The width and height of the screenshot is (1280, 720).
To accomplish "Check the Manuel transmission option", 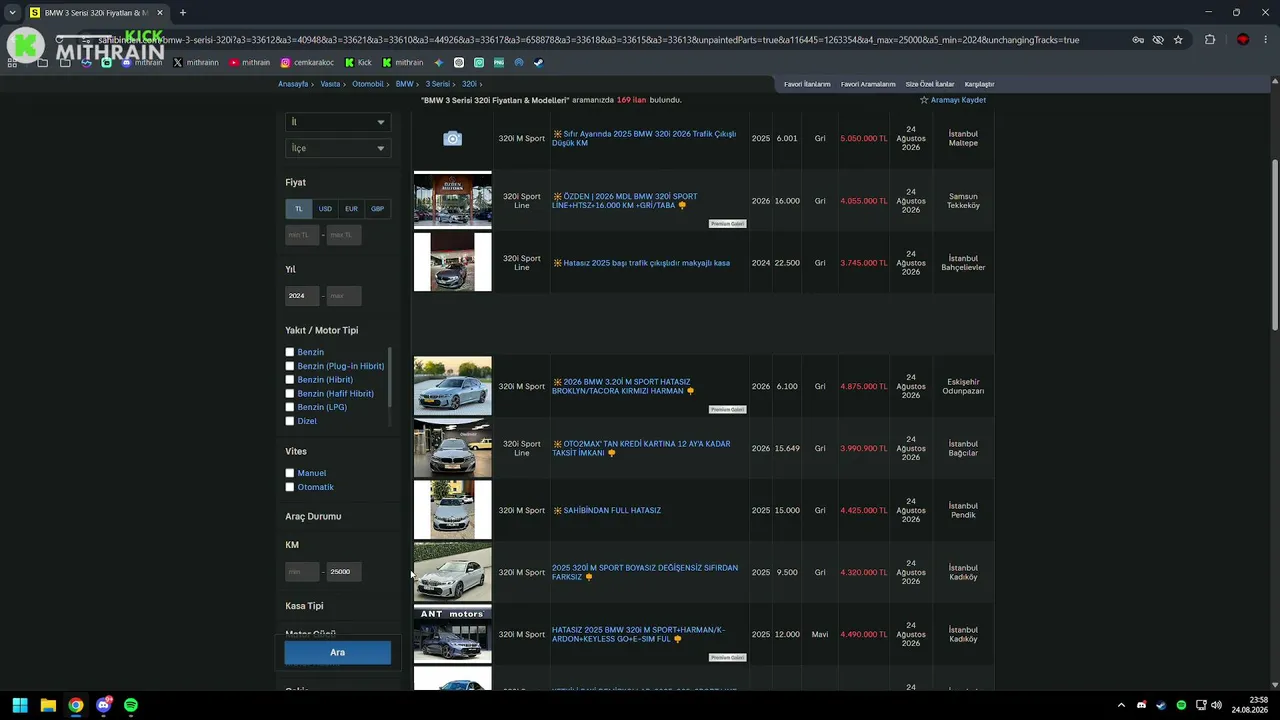I will pyautogui.click(x=290, y=473).
